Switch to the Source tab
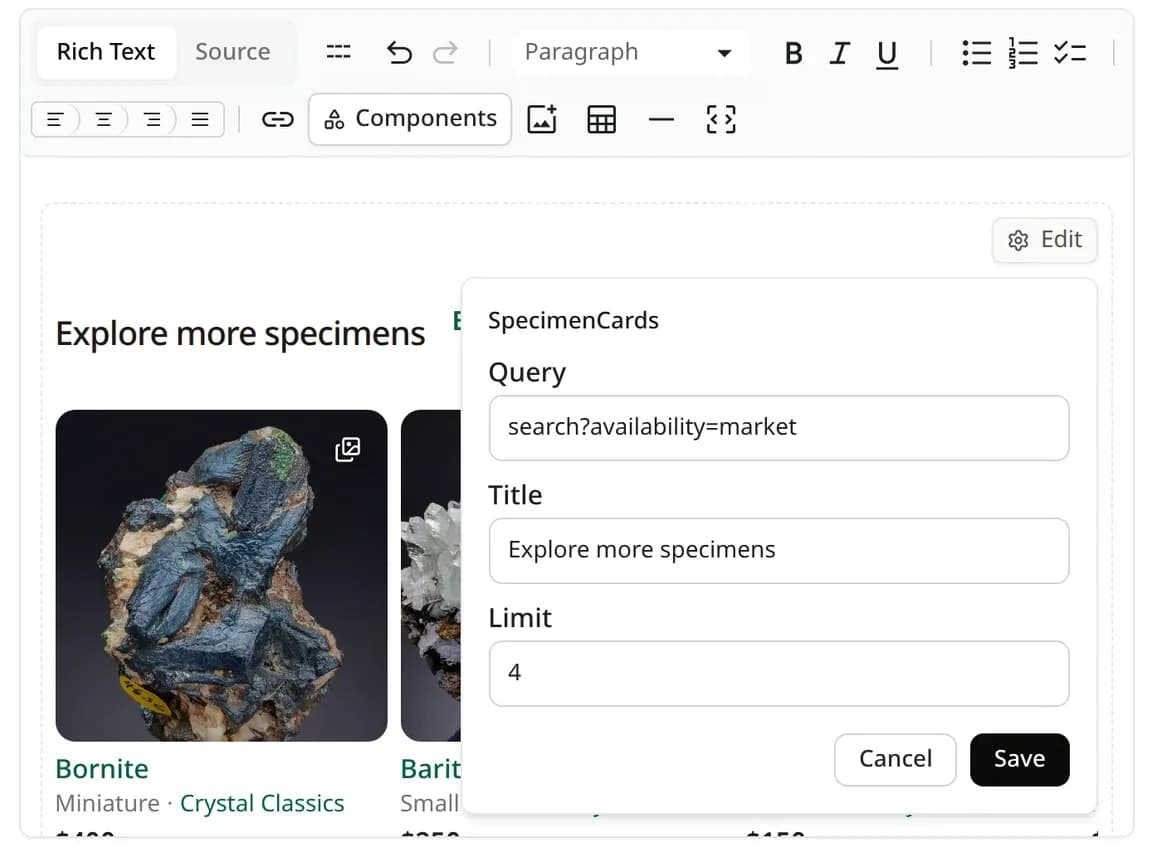 tap(232, 52)
